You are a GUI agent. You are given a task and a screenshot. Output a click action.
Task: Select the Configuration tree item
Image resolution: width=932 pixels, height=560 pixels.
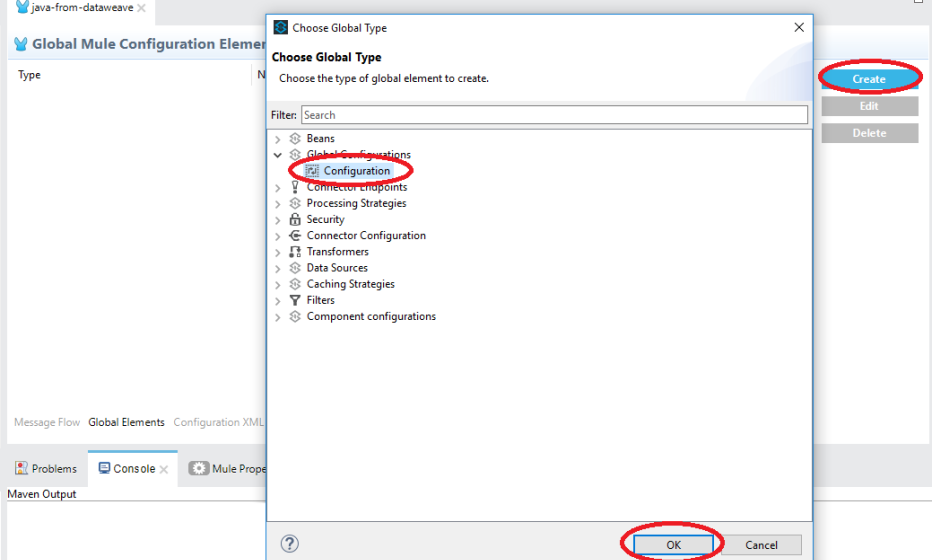click(x=357, y=171)
